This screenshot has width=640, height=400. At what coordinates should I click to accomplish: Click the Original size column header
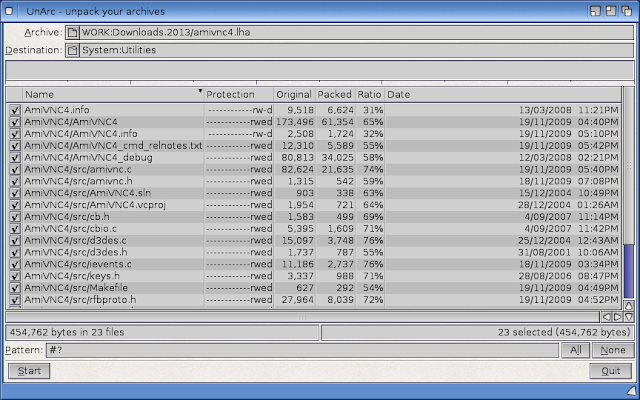point(293,94)
